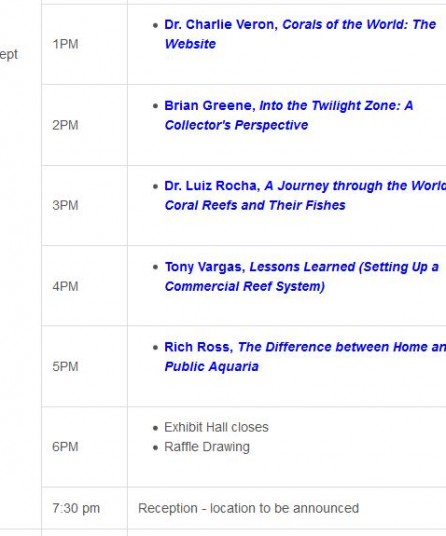Click Coral Reefs and Their Fishes text
The width and height of the screenshot is (446, 536).
click(255, 205)
